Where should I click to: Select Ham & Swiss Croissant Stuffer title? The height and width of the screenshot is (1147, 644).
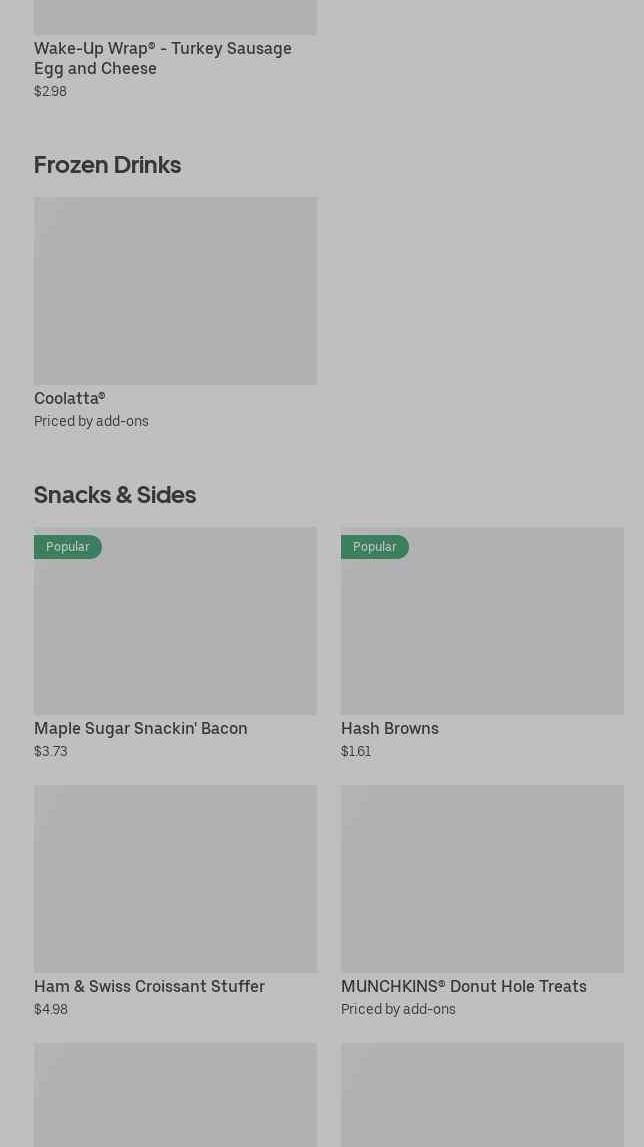point(149,986)
